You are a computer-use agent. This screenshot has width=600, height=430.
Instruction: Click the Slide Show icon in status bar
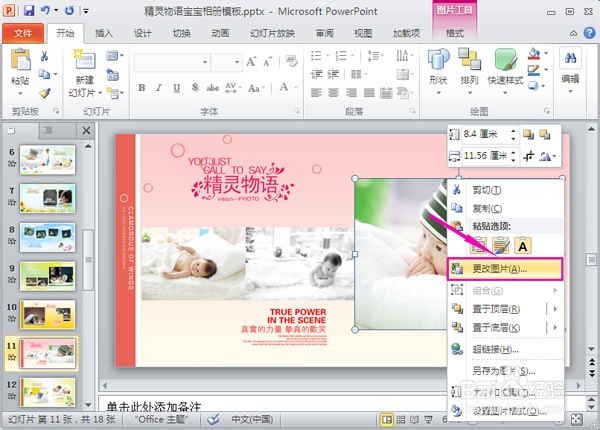tap(428, 420)
